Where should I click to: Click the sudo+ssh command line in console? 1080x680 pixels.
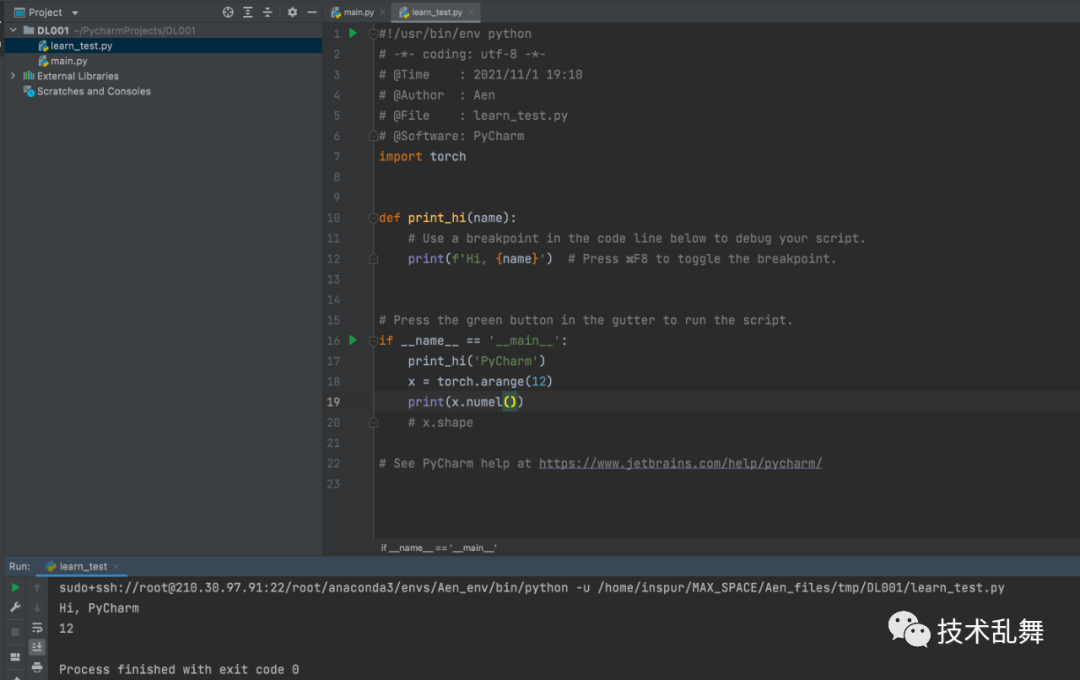pyautogui.click(x=532, y=588)
